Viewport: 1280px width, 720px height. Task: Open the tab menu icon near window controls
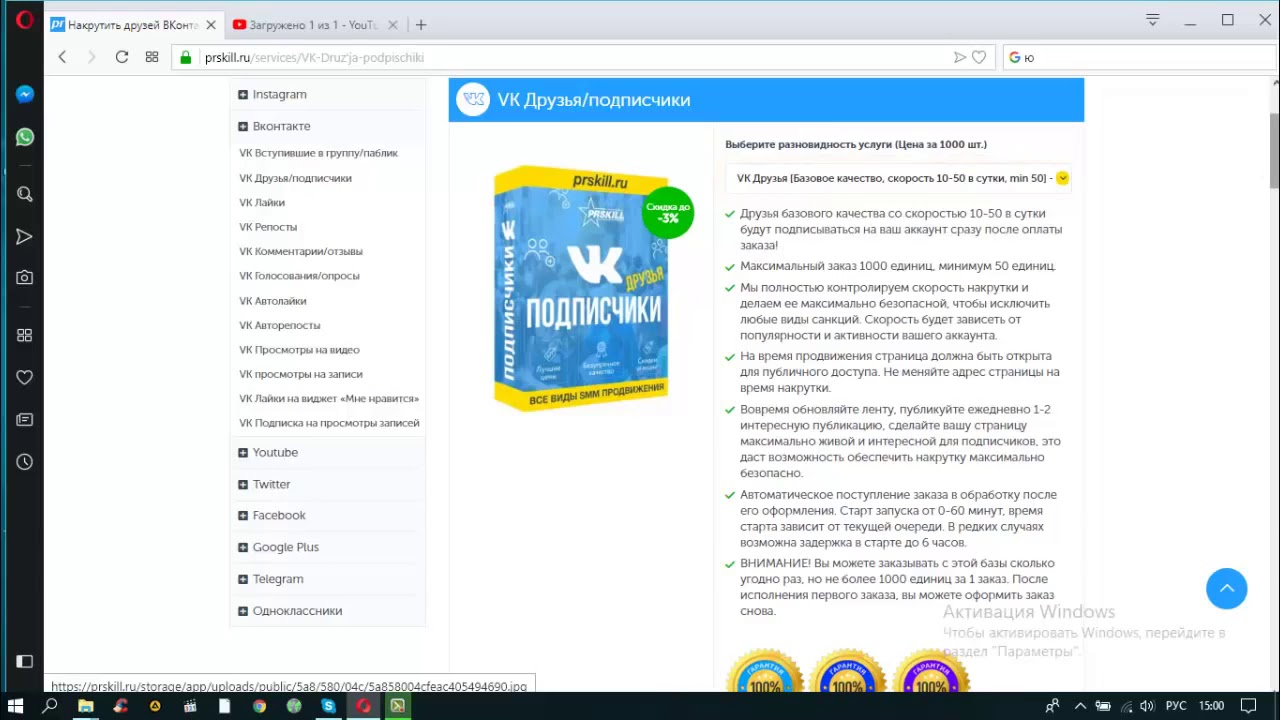(x=1153, y=20)
